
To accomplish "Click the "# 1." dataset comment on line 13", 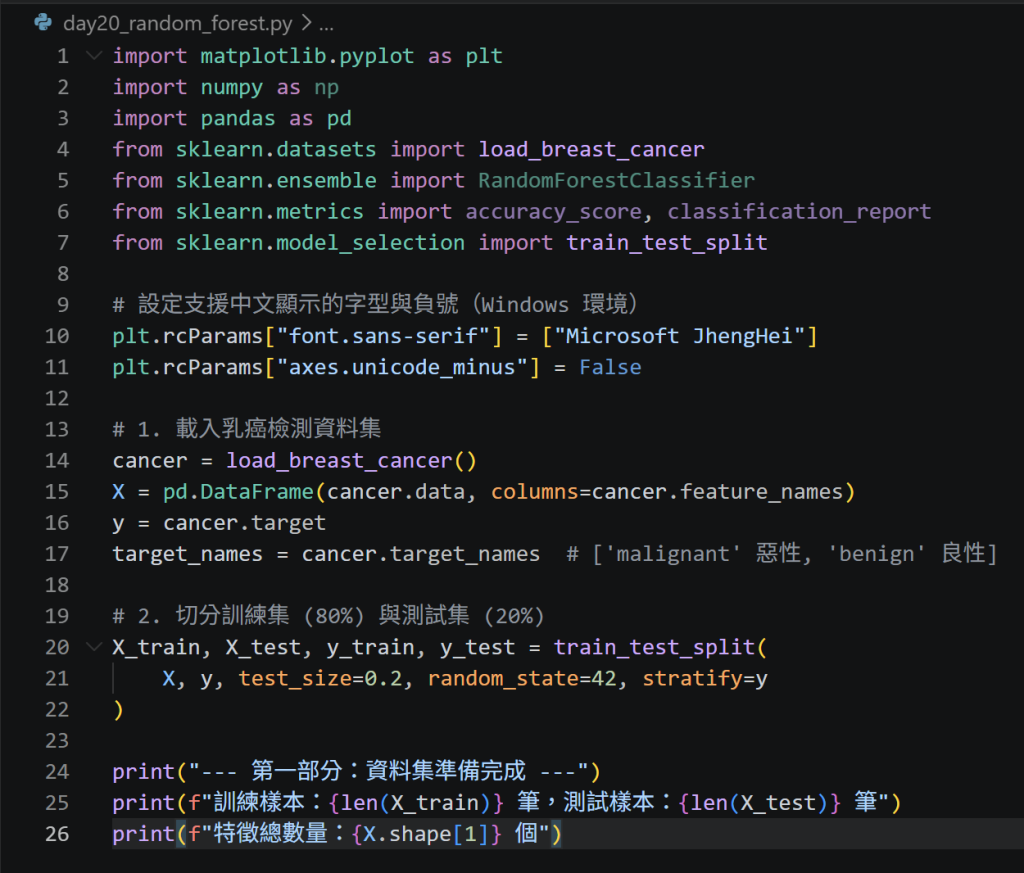I will click(247, 429).
